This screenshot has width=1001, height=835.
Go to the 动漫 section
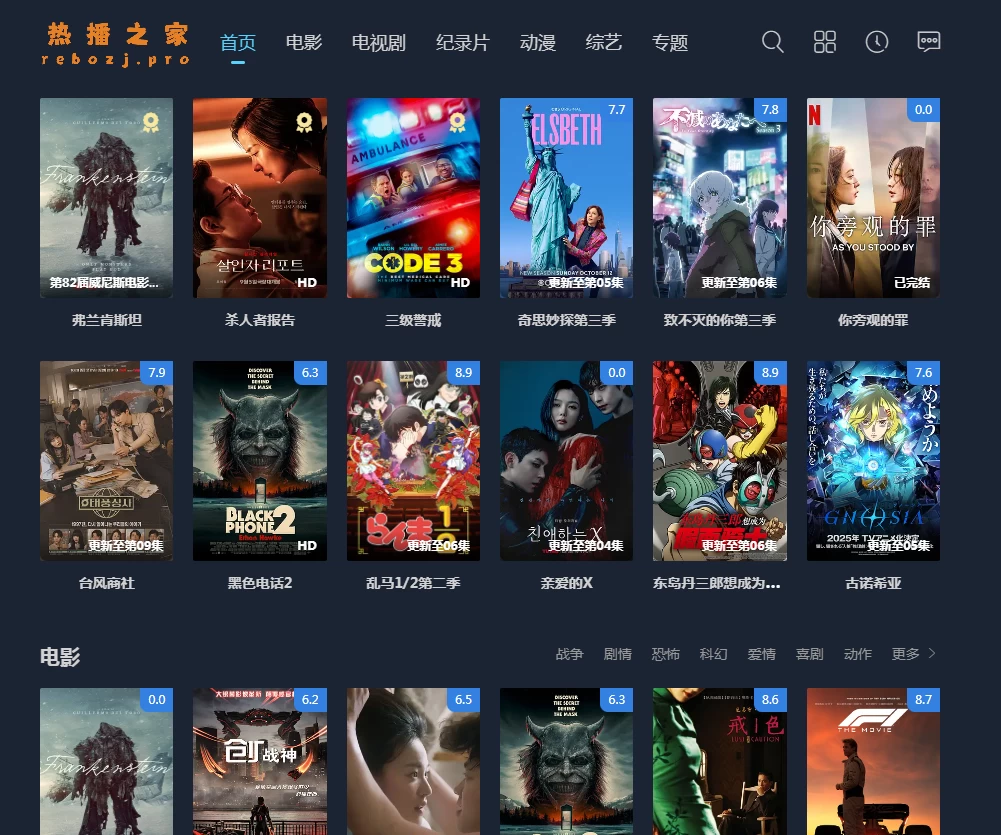537,43
